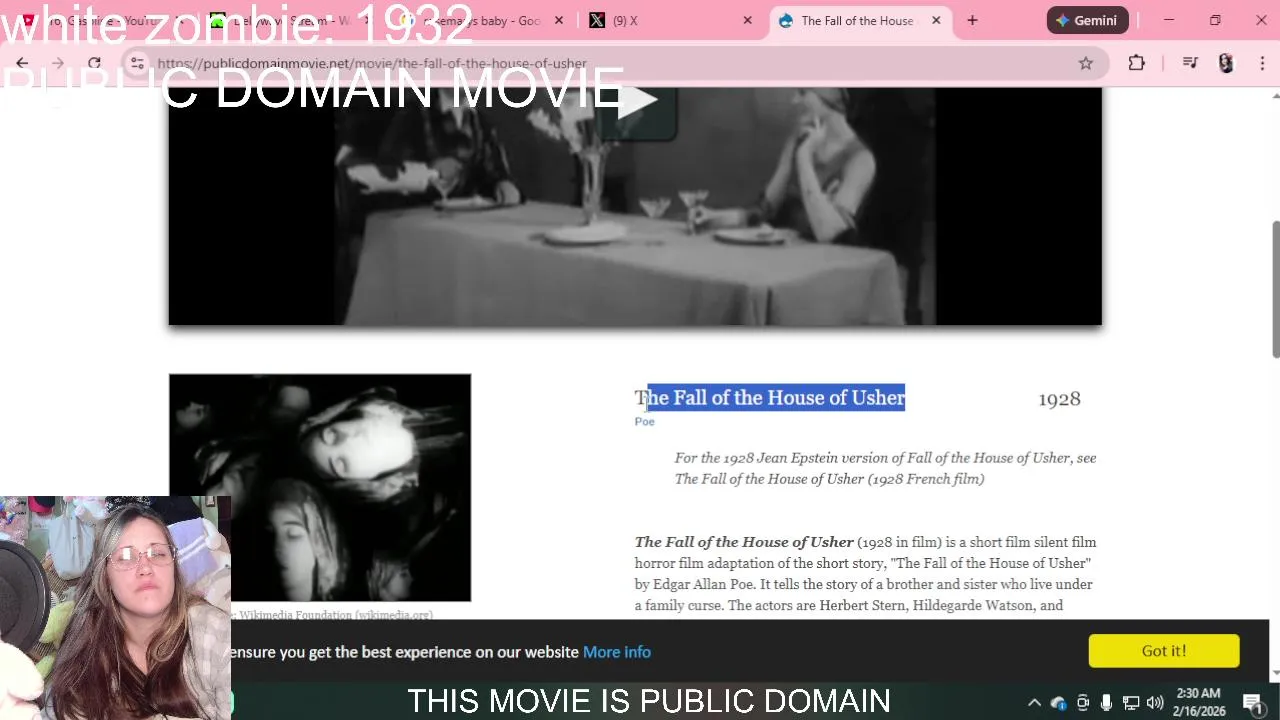Screen dimensions: 1280x720
Task: Open Chrome's three-dot menu
Action: (1262, 63)
